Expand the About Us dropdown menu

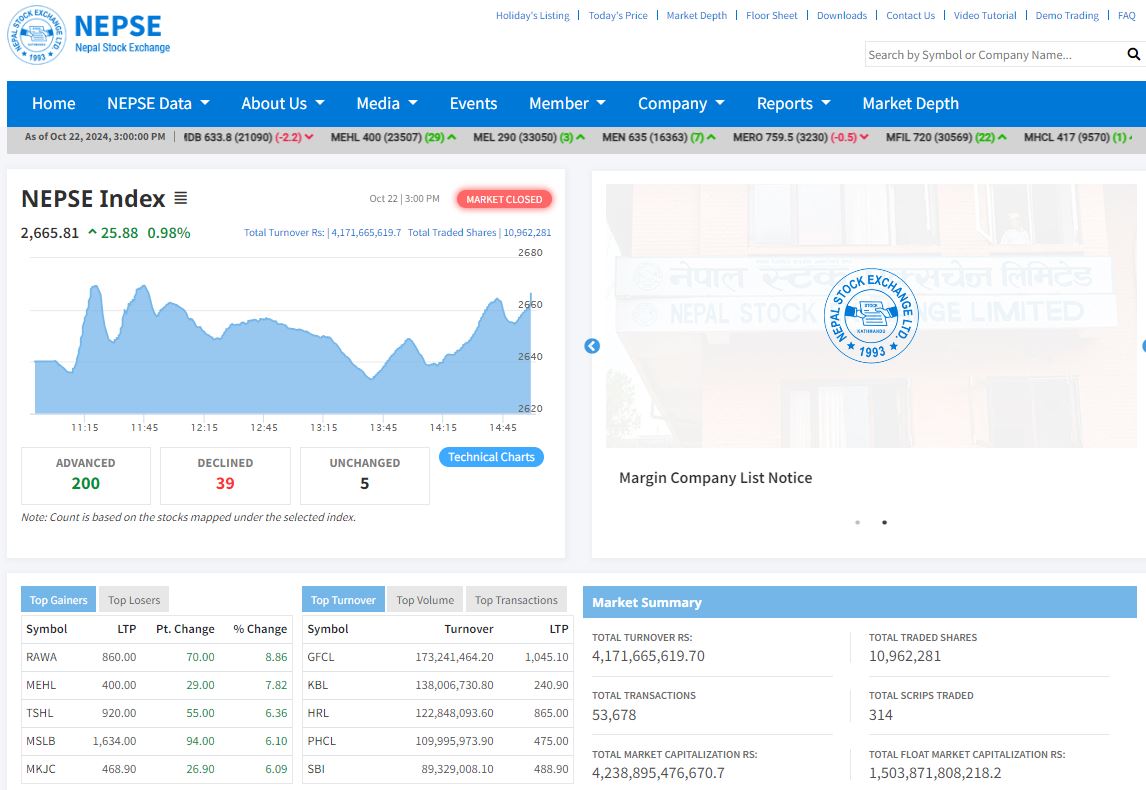283,104
